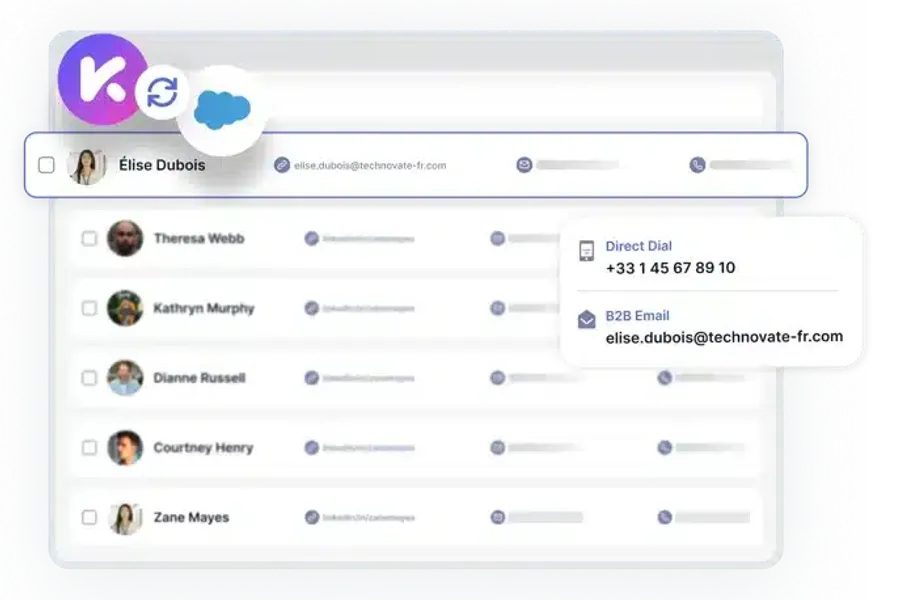Click the B2B Email envelope icon

pos(588,318)
